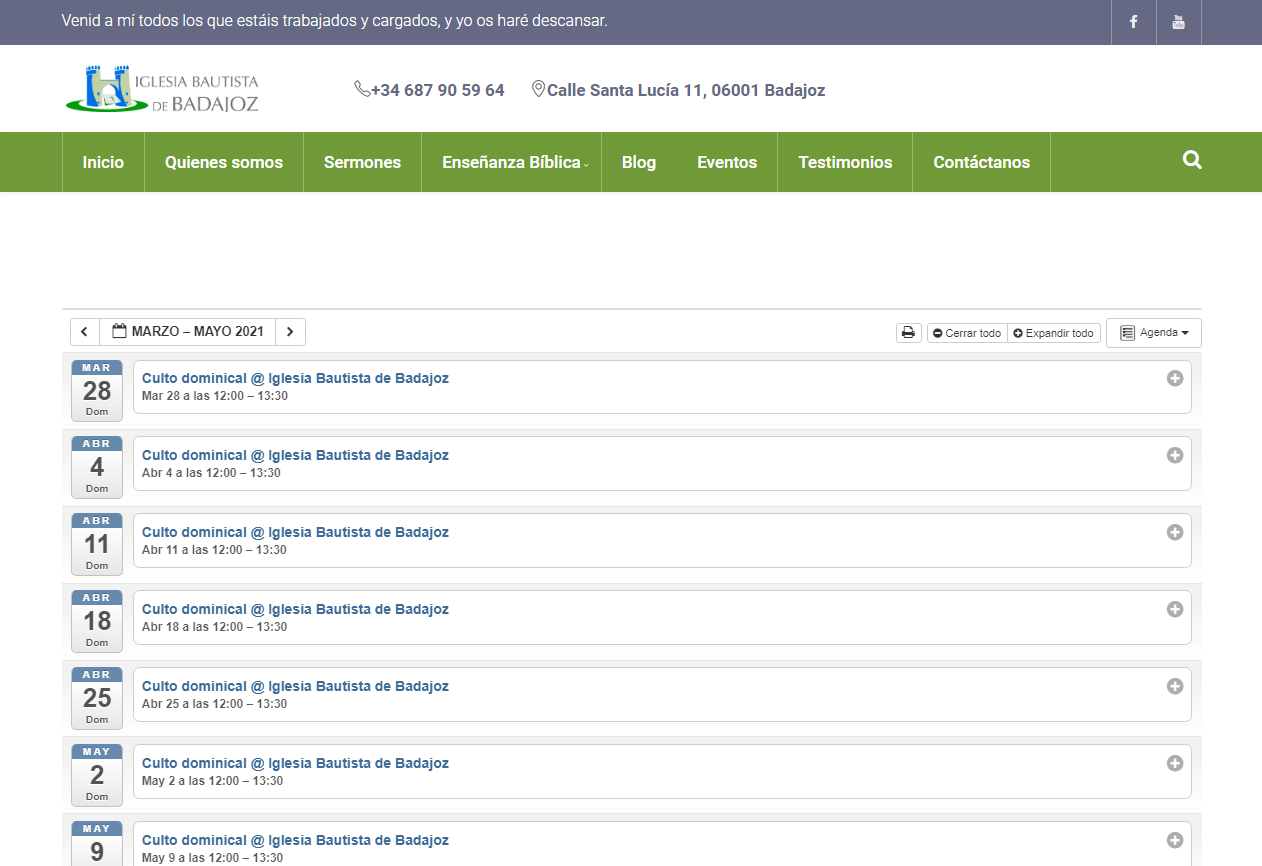Open the Eventos menu item
This screenshot has height=866, width=1262.
(x=727, y=162)
